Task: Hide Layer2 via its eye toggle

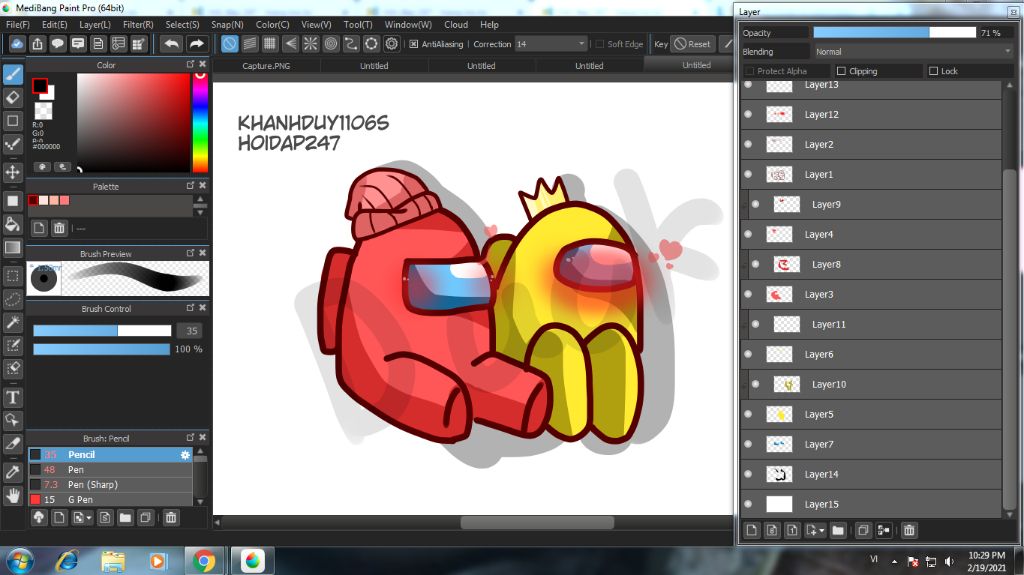Action: pos(748,144)
